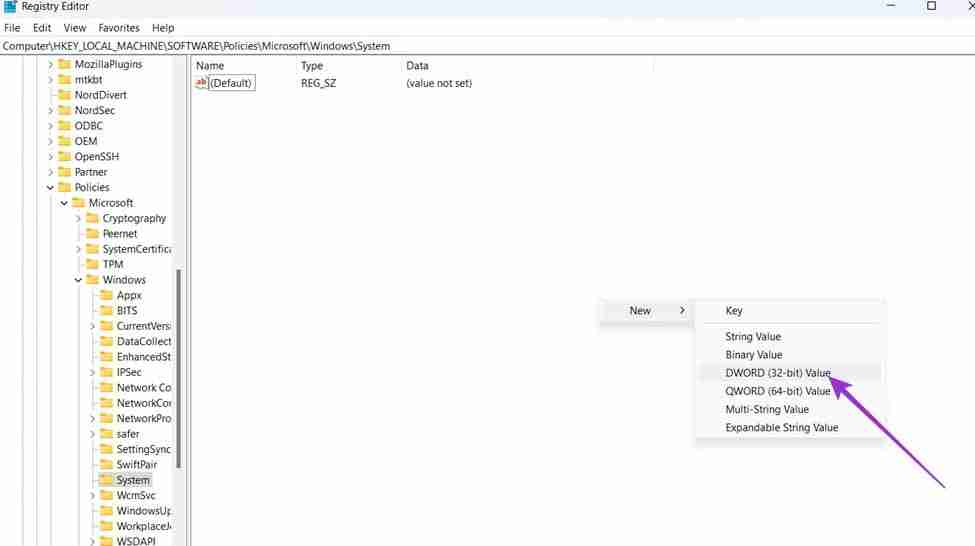This screenshot has width=975, height=546.
Task: Collapse the Microsoft tree node
Action: (64, 203)
